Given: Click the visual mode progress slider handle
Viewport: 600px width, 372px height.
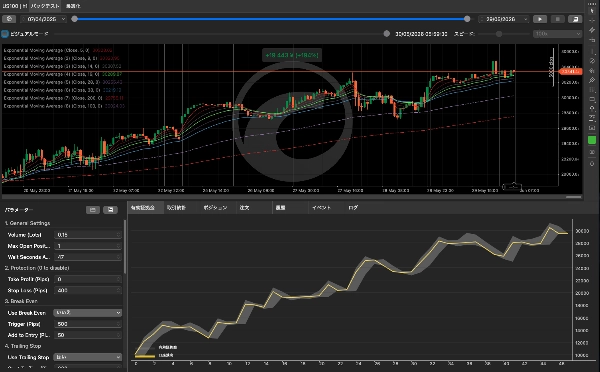Looking at the screenshot, I should (386, 34).
